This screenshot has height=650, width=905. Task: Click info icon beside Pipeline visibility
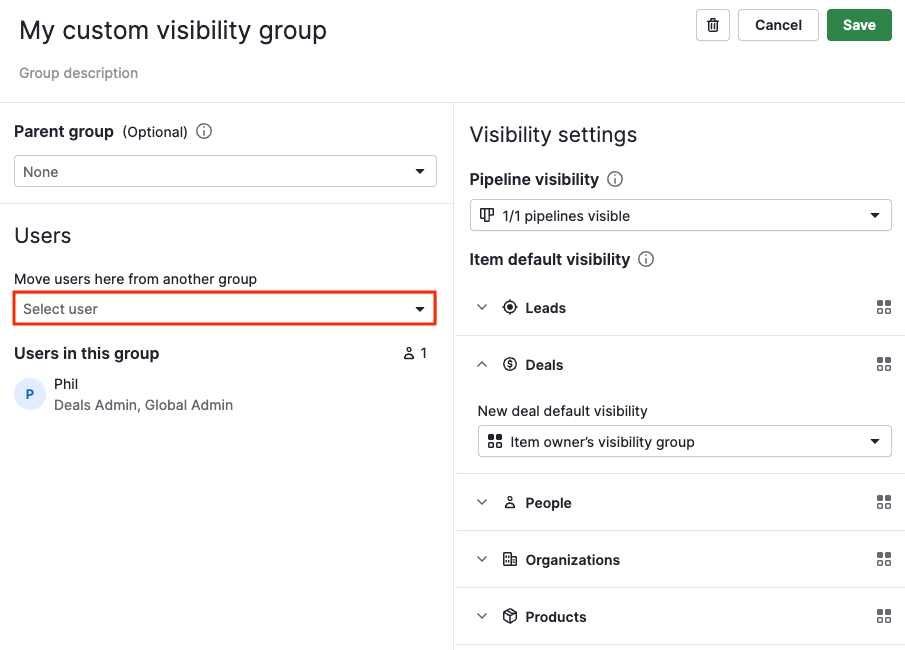(615, 180)
